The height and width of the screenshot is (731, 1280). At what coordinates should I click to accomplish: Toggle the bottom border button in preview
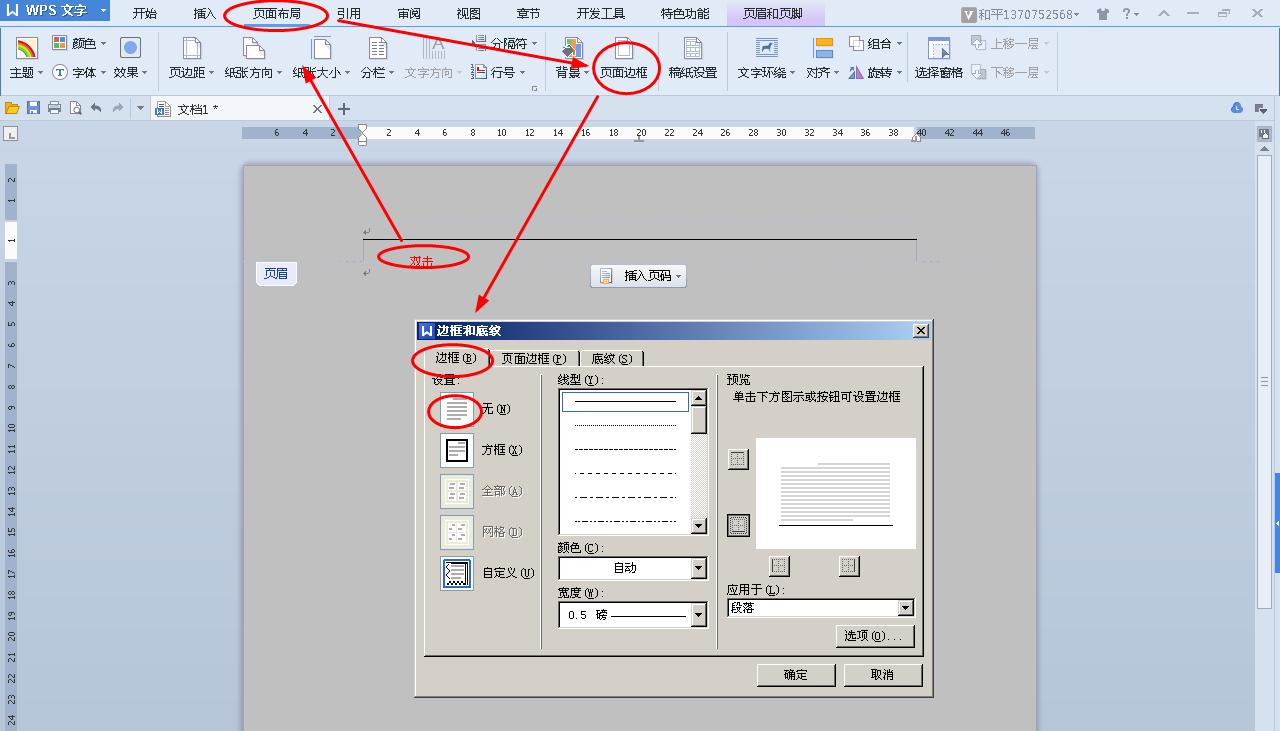tap(738, 525)
